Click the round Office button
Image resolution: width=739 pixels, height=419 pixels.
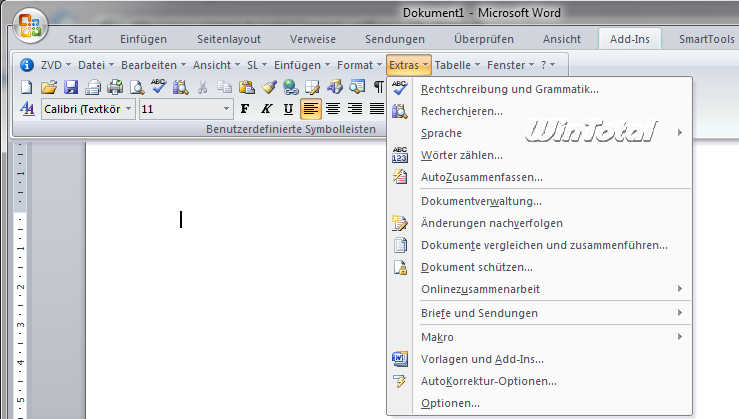(30, 25)
